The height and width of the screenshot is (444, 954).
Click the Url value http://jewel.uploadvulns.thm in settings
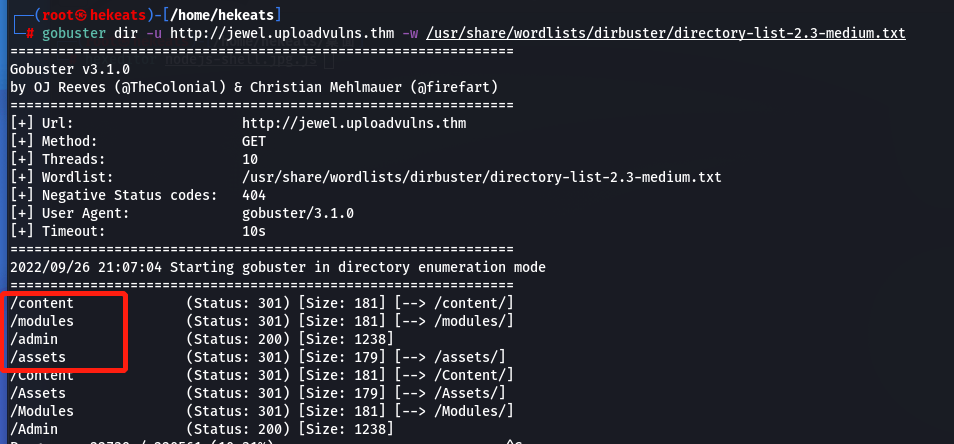354,123
